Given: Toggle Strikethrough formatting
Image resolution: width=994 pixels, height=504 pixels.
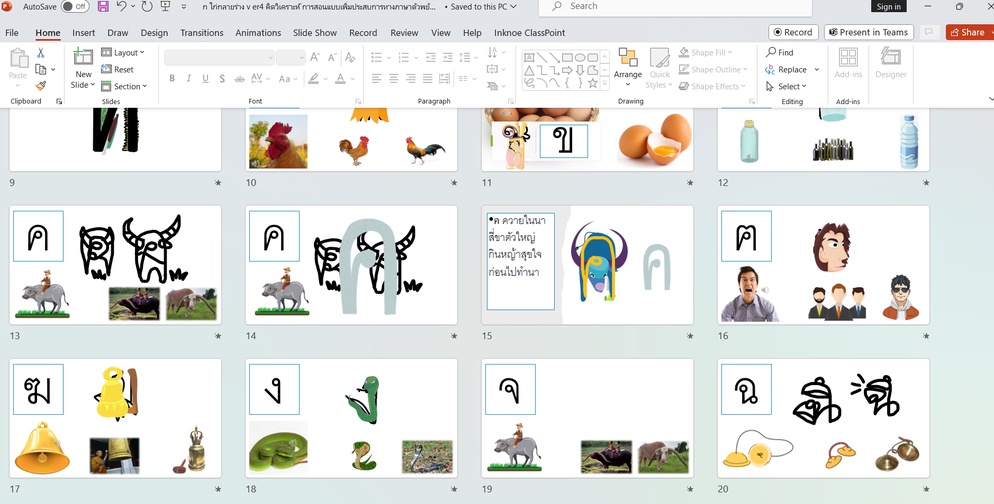Looking at the screenshot, I should click(x=239, y=79).
